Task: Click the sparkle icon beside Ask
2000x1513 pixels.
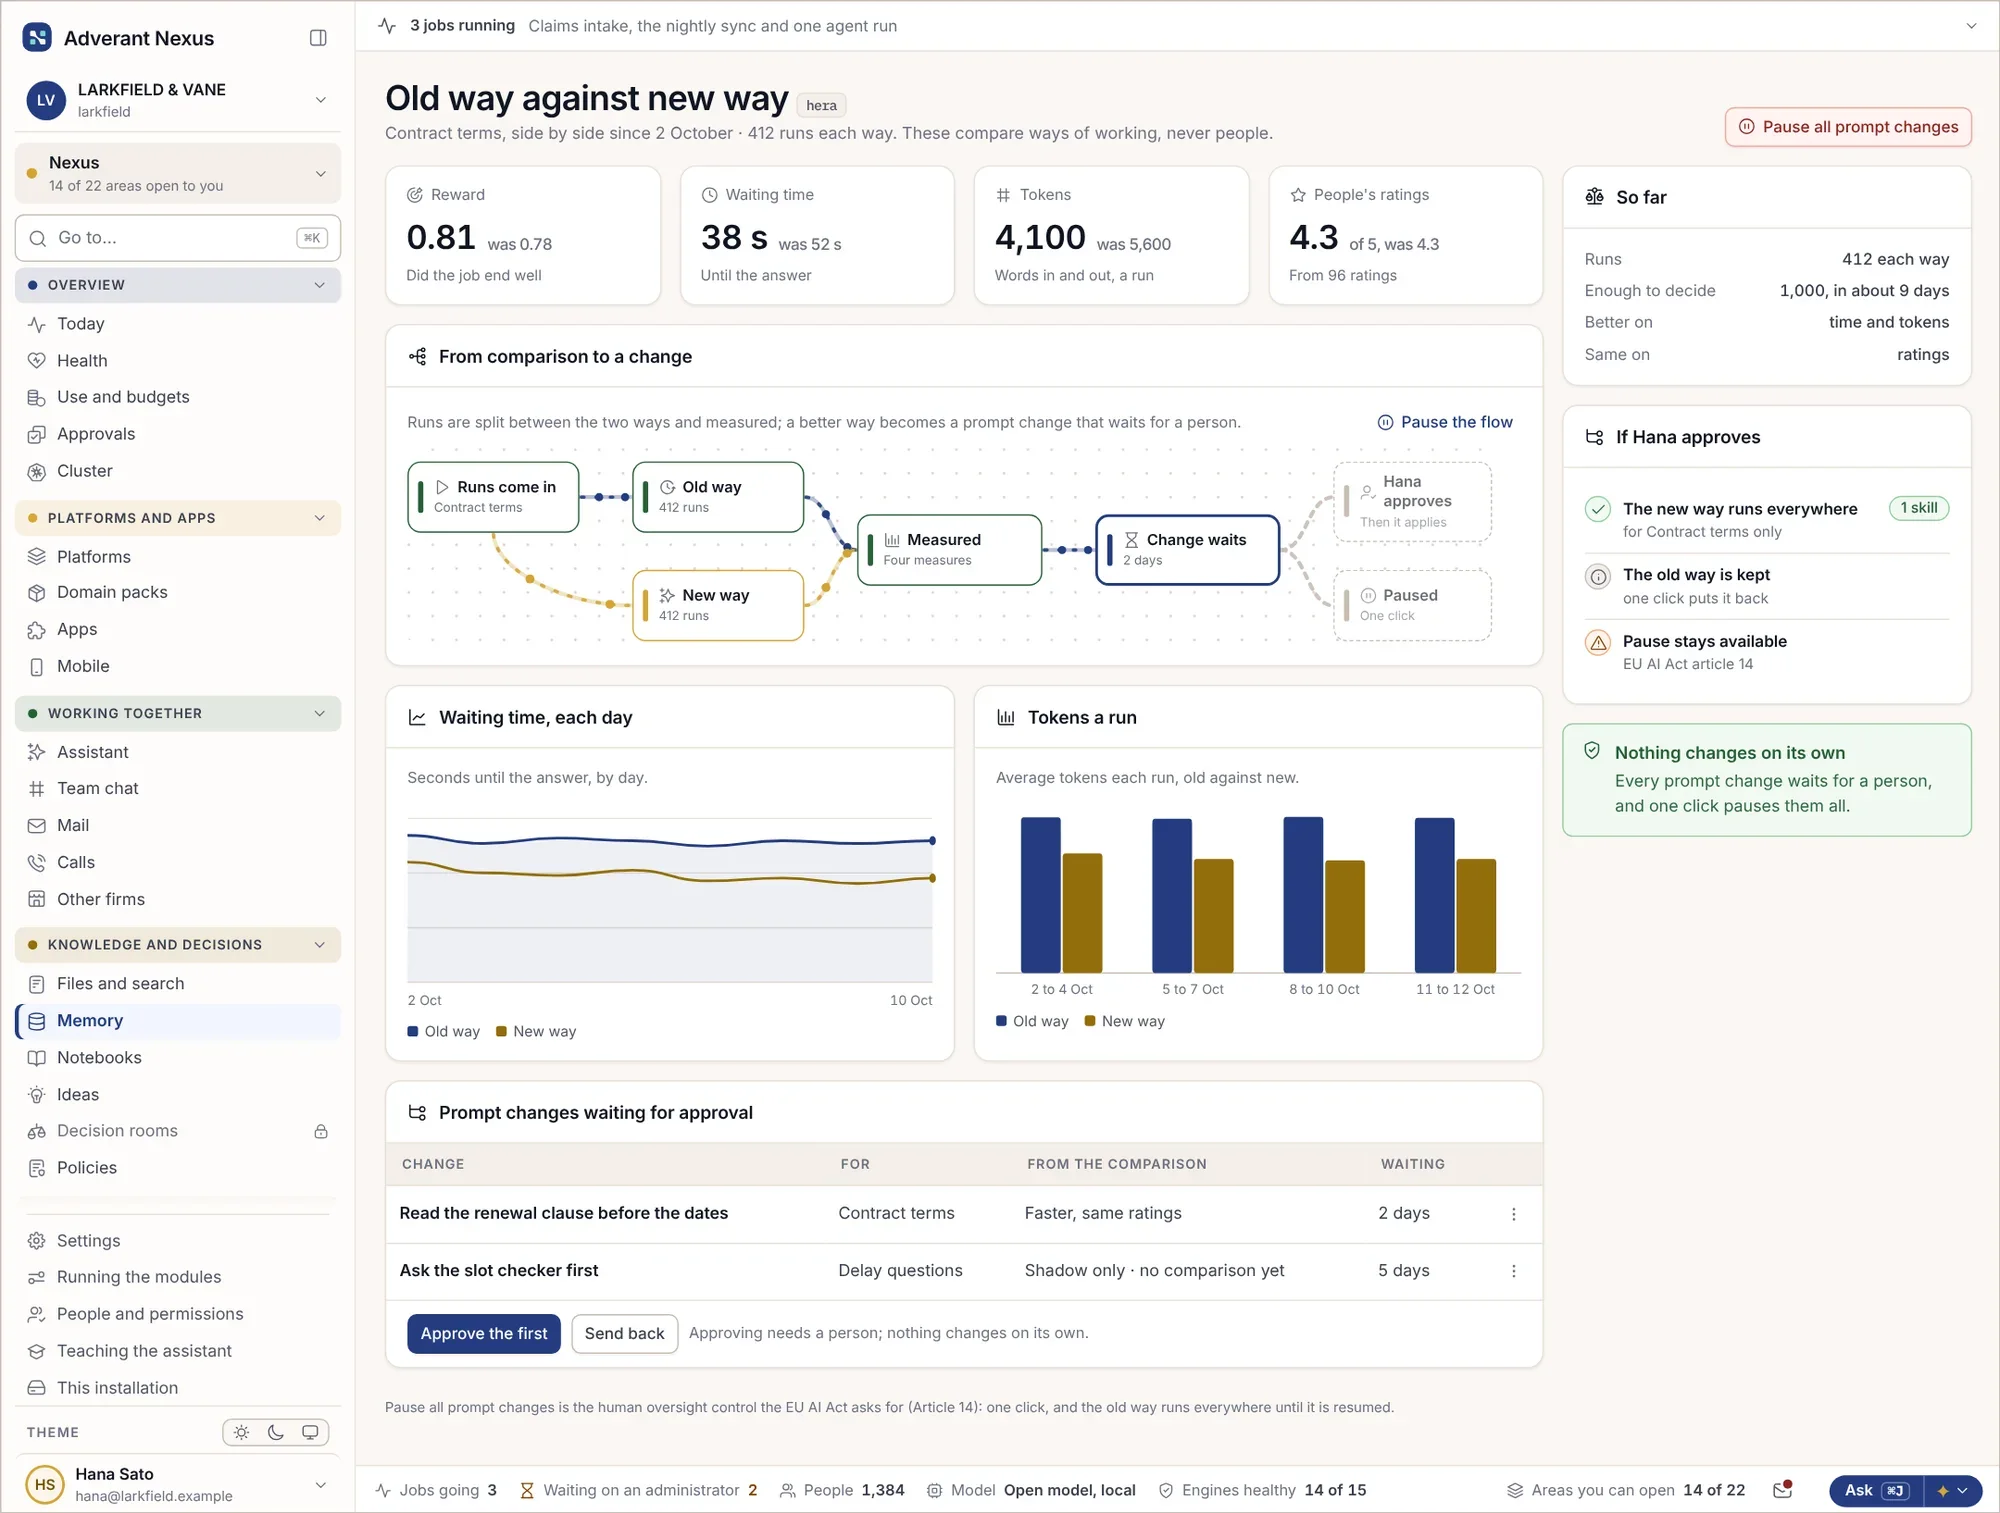Action: (x=1943, y=1490)
